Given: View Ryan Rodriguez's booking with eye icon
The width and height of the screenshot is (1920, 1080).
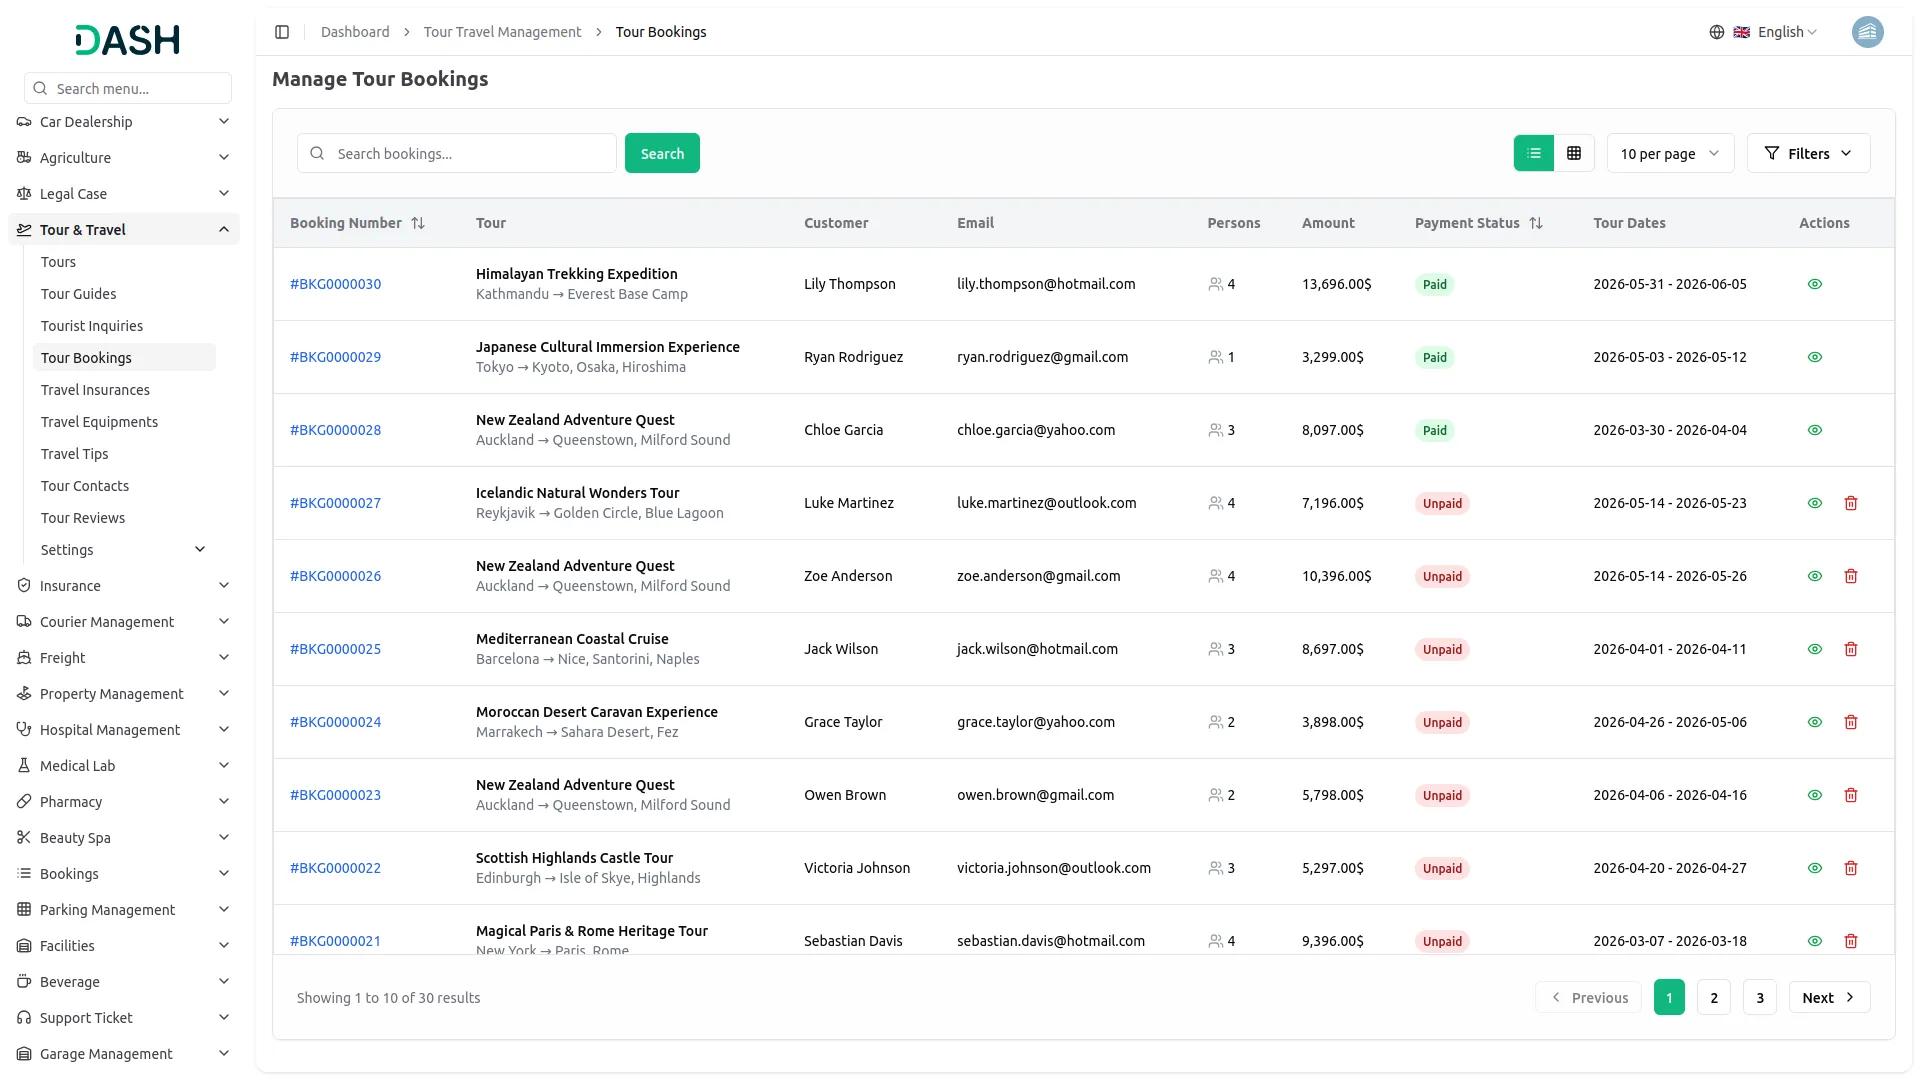Looking at the screenshot, I should [x=1815, y=357].
